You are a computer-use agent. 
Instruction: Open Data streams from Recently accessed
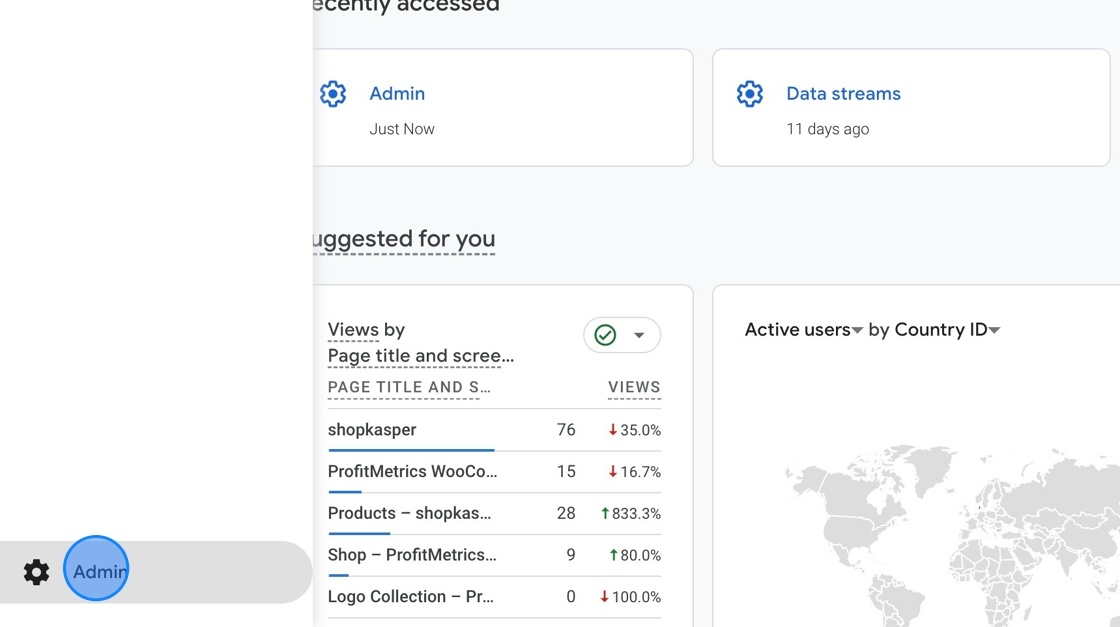(843, 93)
